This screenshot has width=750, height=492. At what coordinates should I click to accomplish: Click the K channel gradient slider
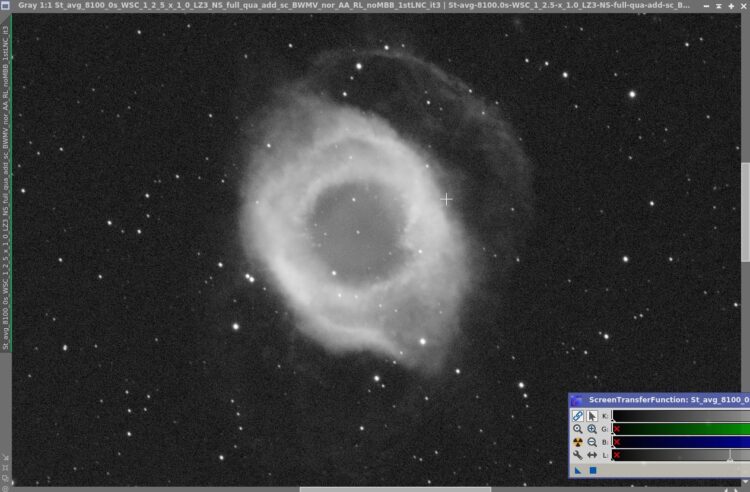(x=681, y=416)
